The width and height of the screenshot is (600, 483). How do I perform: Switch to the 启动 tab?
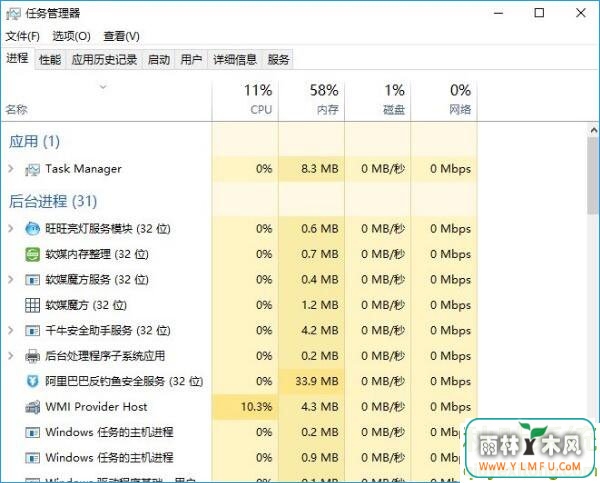(x=159, y=60)
